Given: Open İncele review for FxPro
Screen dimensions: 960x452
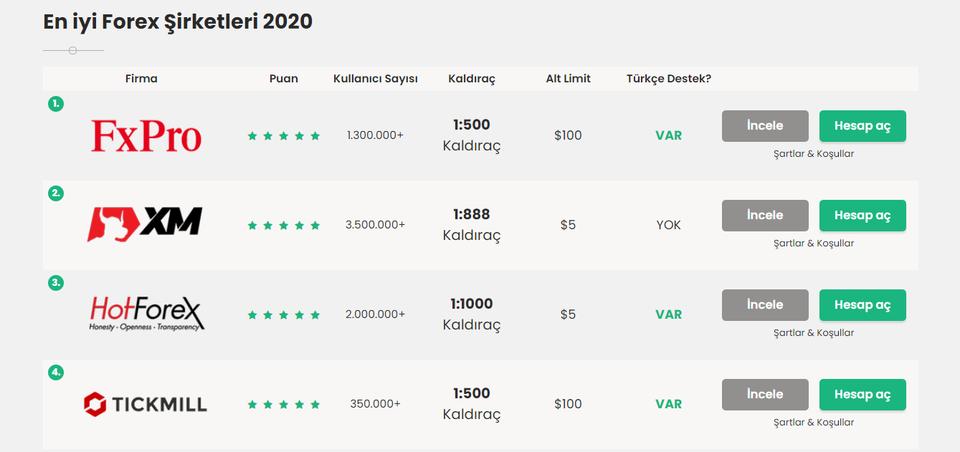Looking at the screenshot, I should 765,126.
